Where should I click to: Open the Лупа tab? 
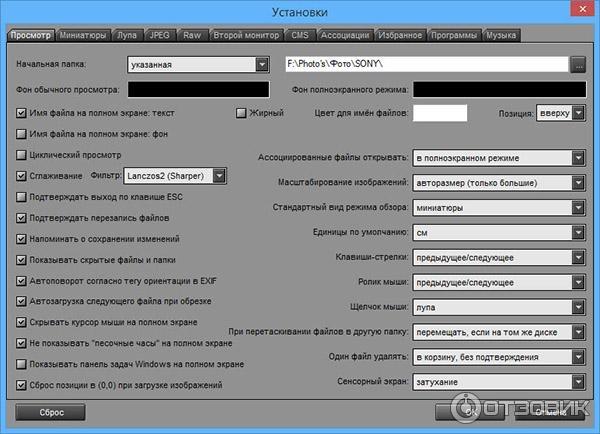tap(127, 36)
